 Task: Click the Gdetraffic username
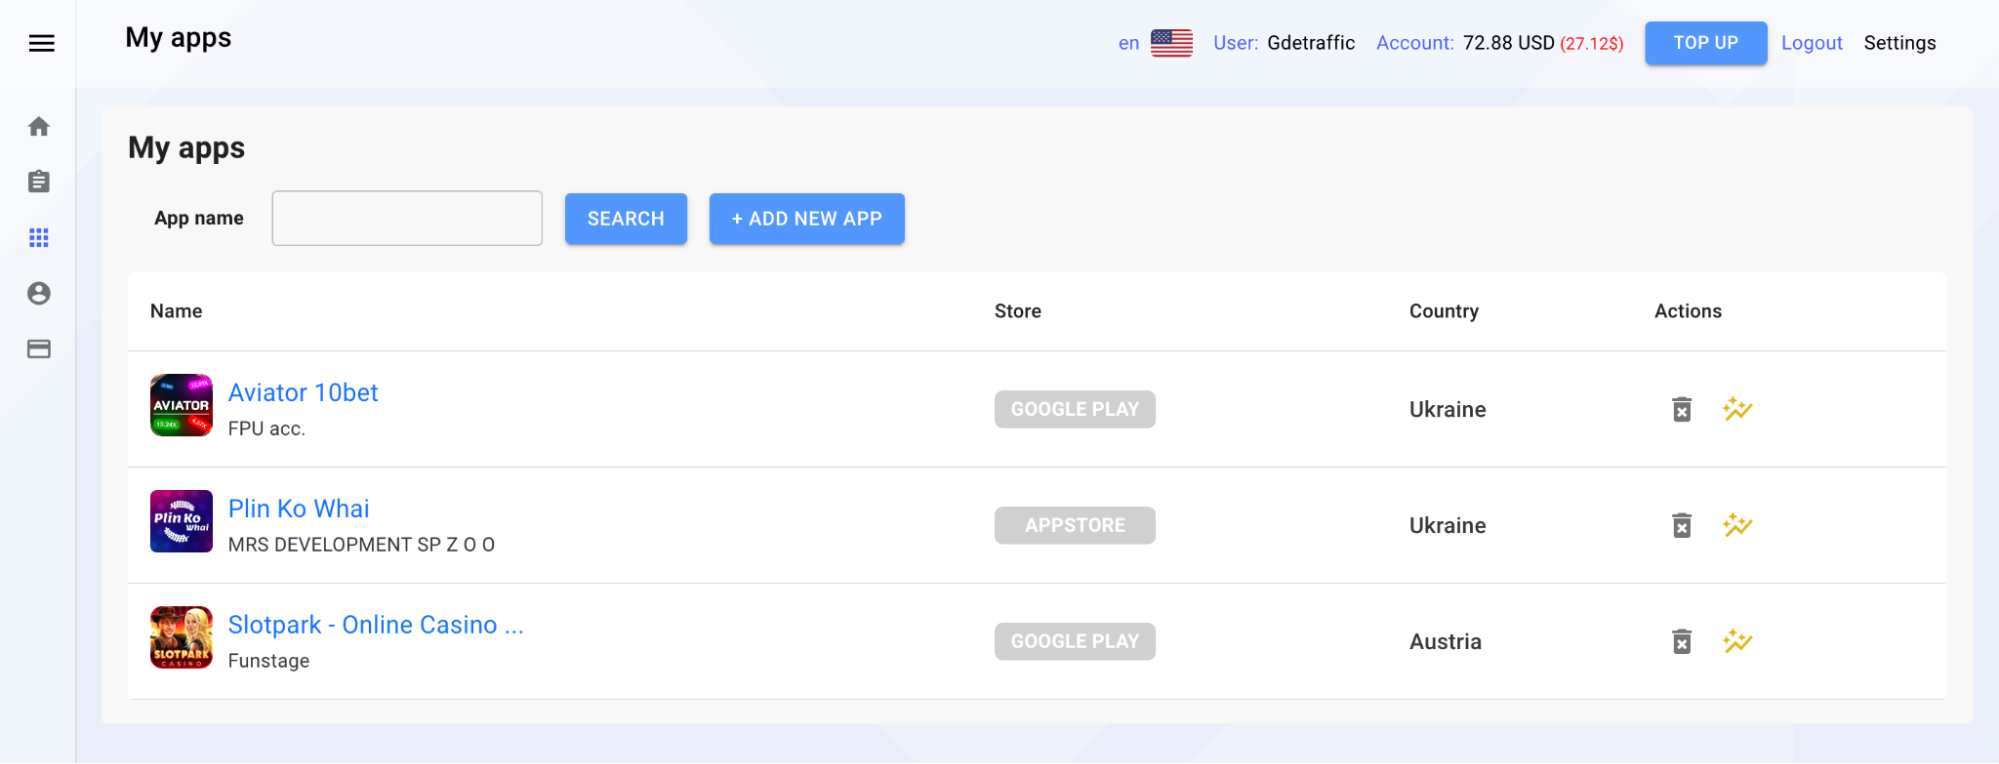pos(1311,43)
